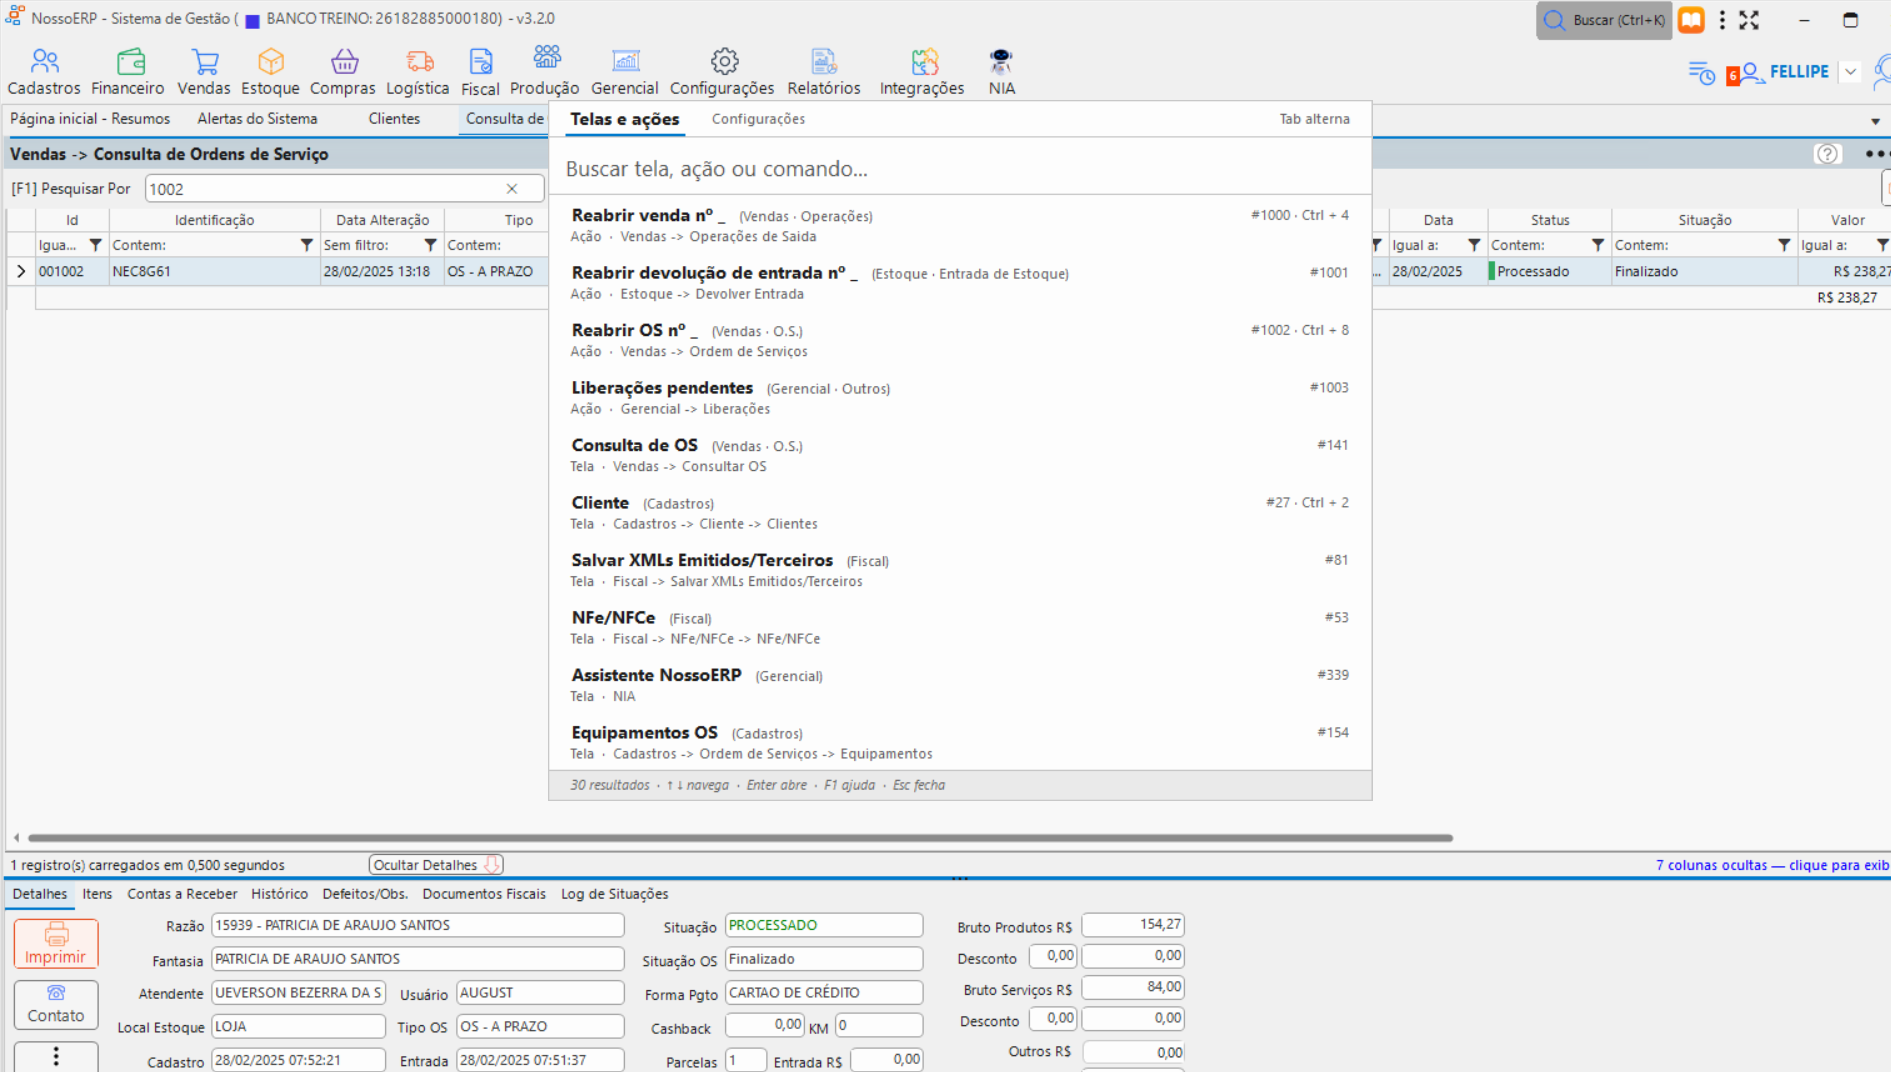Click the horizontal scrollbar of the grid
Screen dimensions: 1891x1072
[x=740, y=838]
